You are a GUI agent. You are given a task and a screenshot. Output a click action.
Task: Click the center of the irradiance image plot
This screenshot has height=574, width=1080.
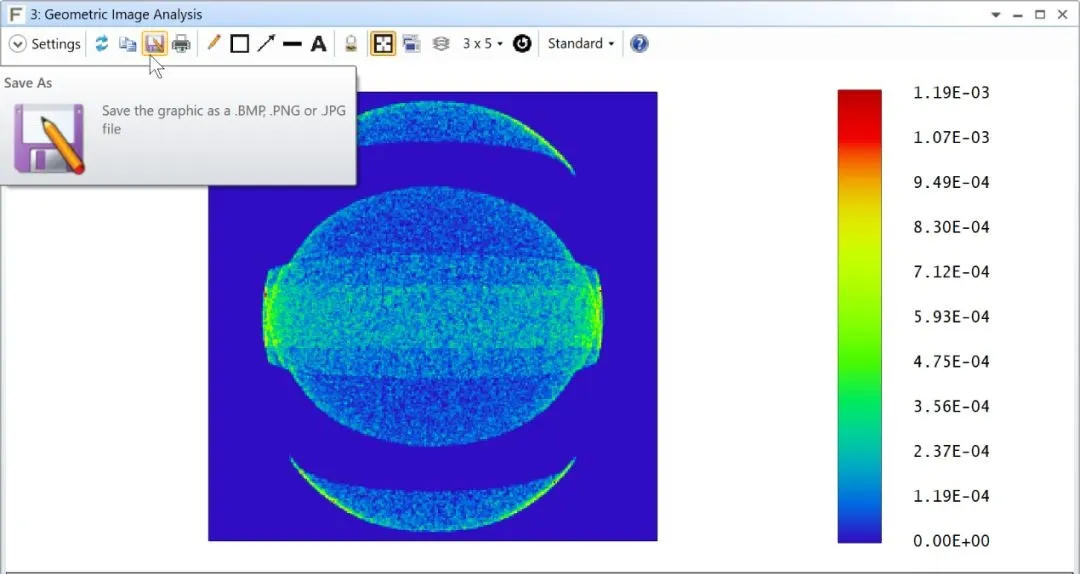432,316
